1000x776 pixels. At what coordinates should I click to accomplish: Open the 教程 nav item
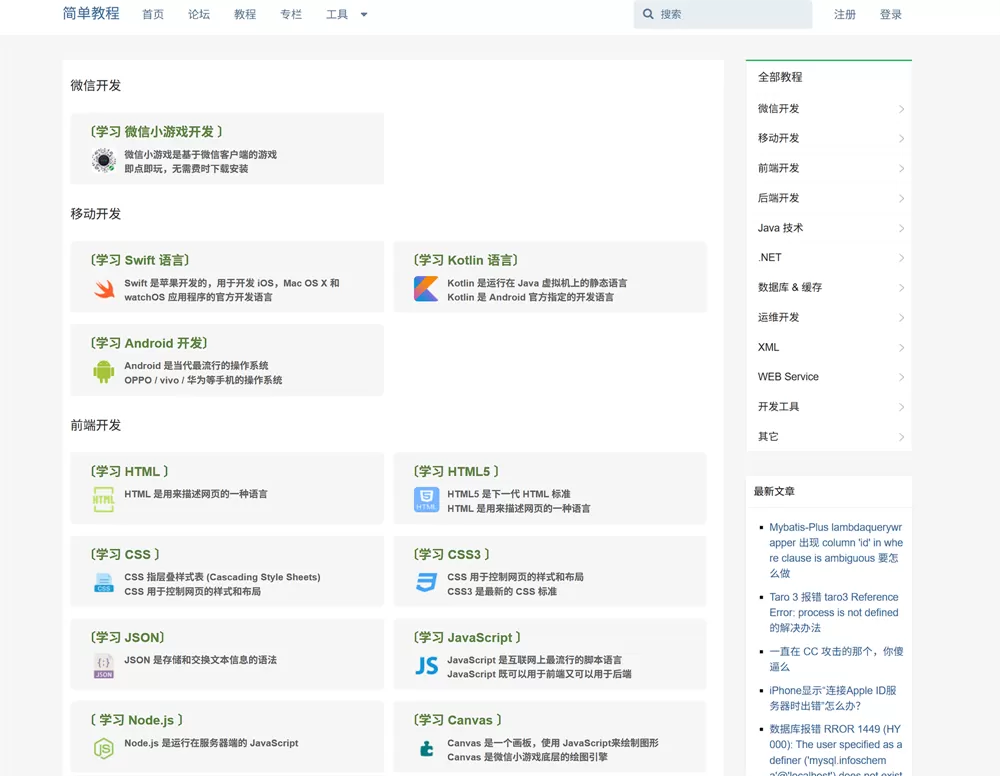(245, 15)
